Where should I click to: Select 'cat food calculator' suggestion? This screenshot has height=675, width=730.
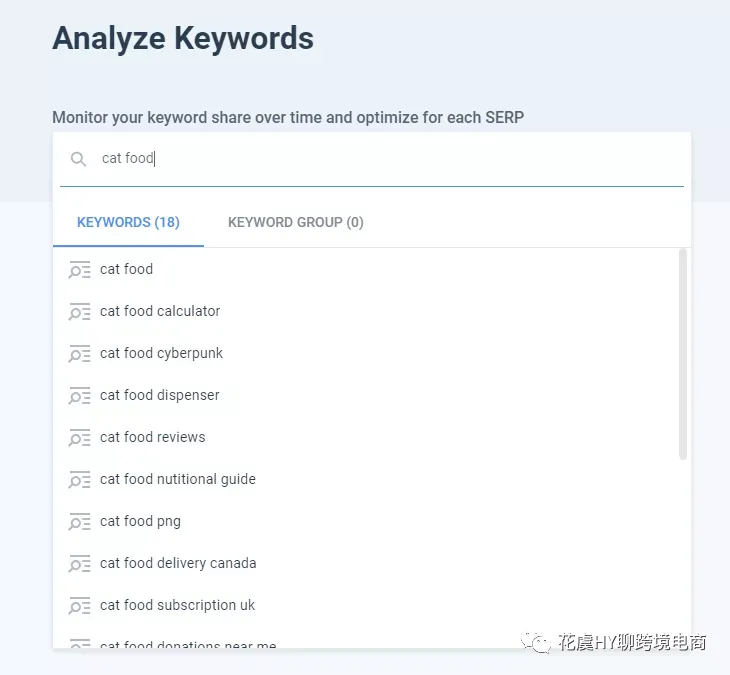coord(365,311)
